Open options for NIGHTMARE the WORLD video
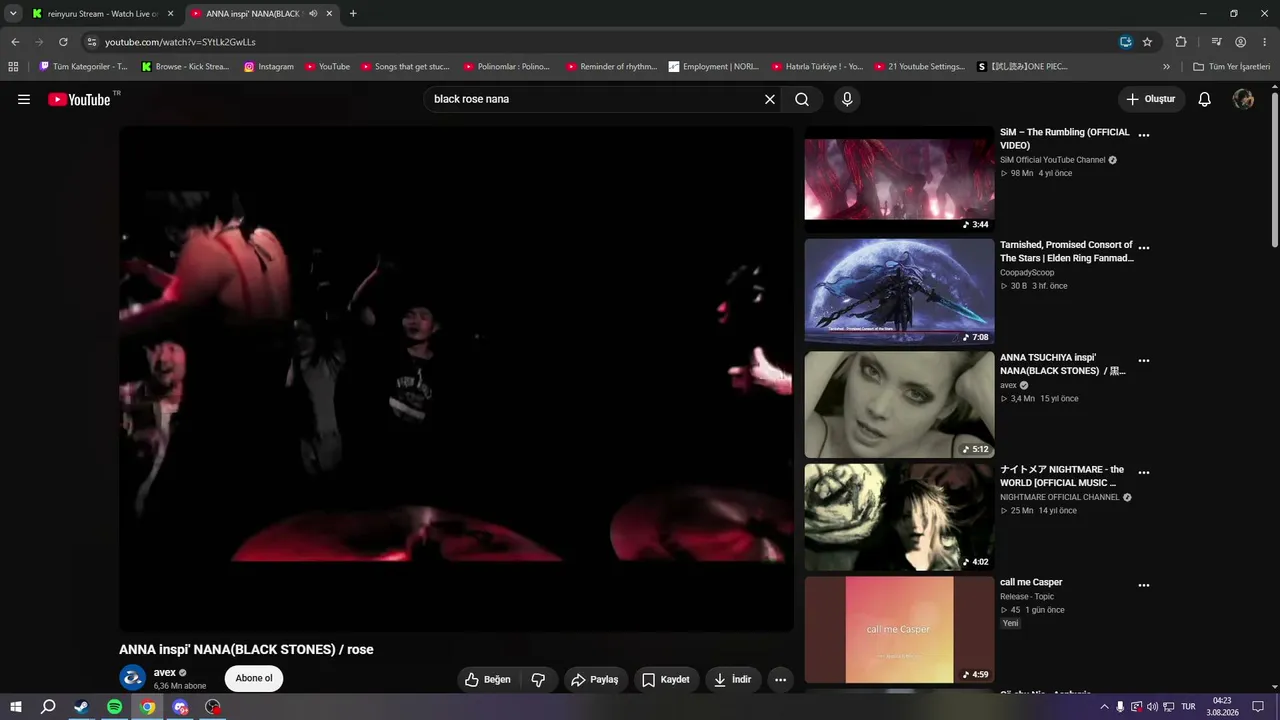 click(x=1144, y=473)
